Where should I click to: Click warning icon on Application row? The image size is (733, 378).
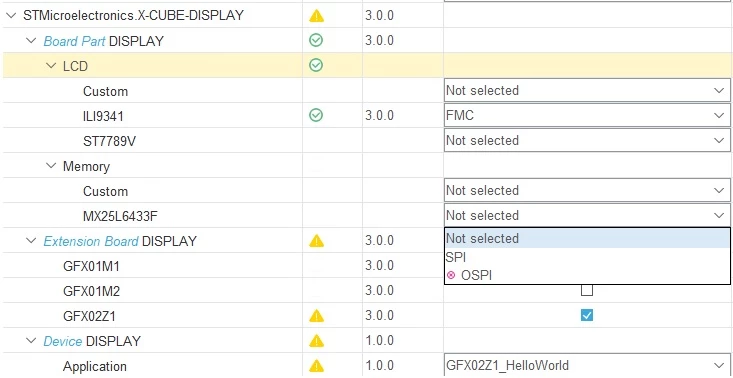pos(316,366)
